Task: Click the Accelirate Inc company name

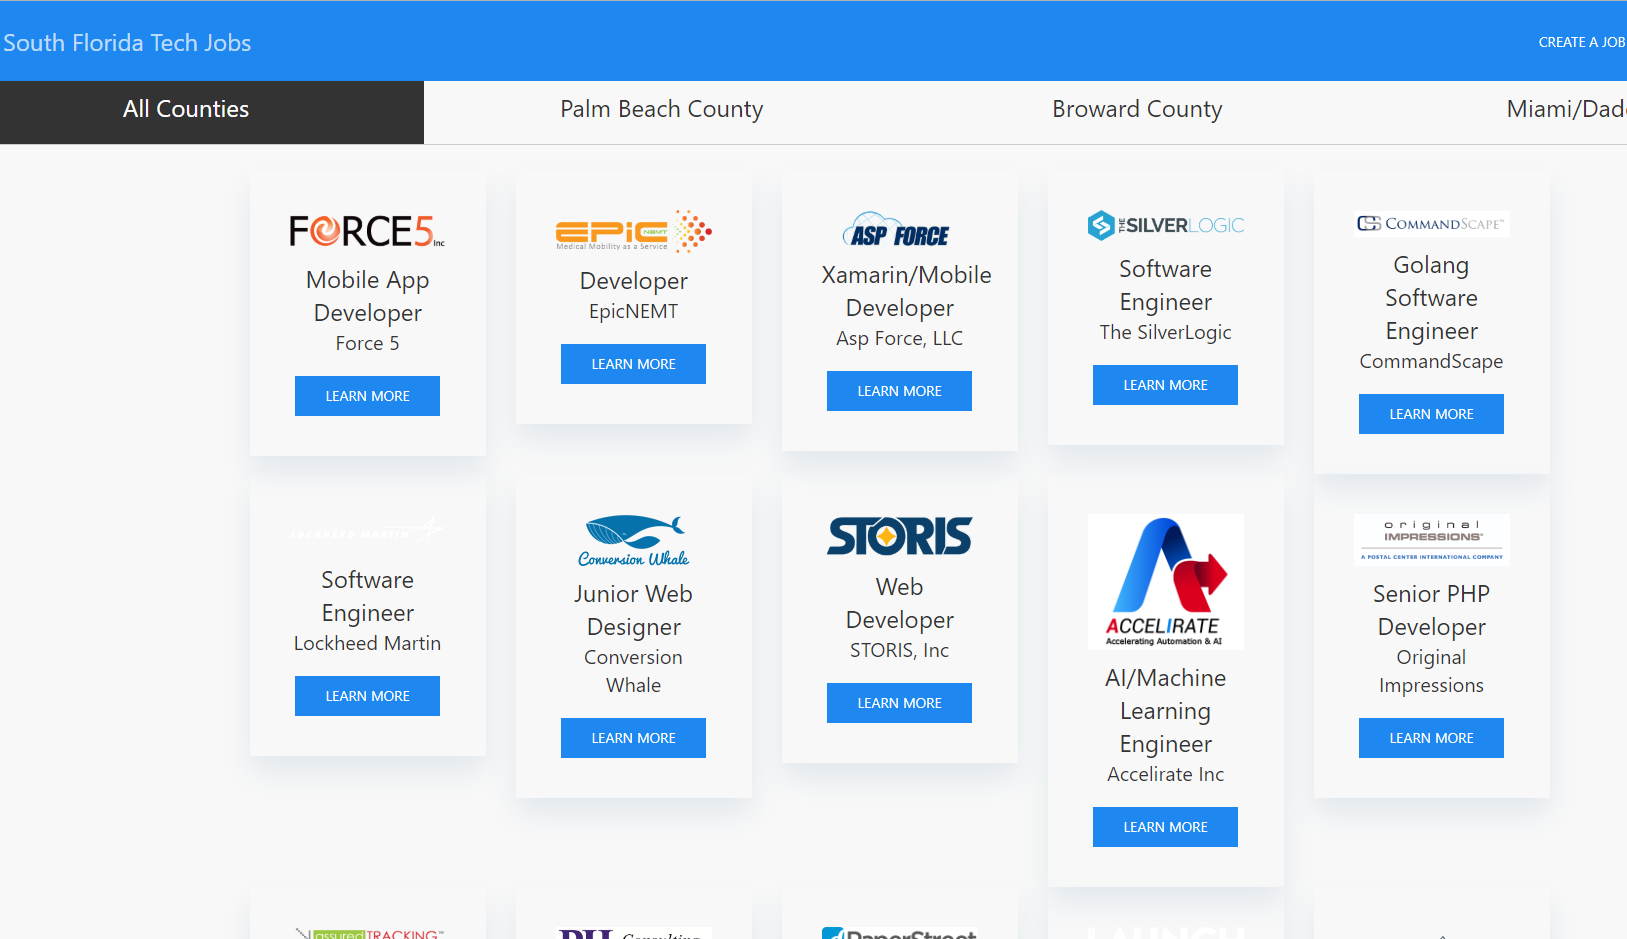Action: point(1165,774)
